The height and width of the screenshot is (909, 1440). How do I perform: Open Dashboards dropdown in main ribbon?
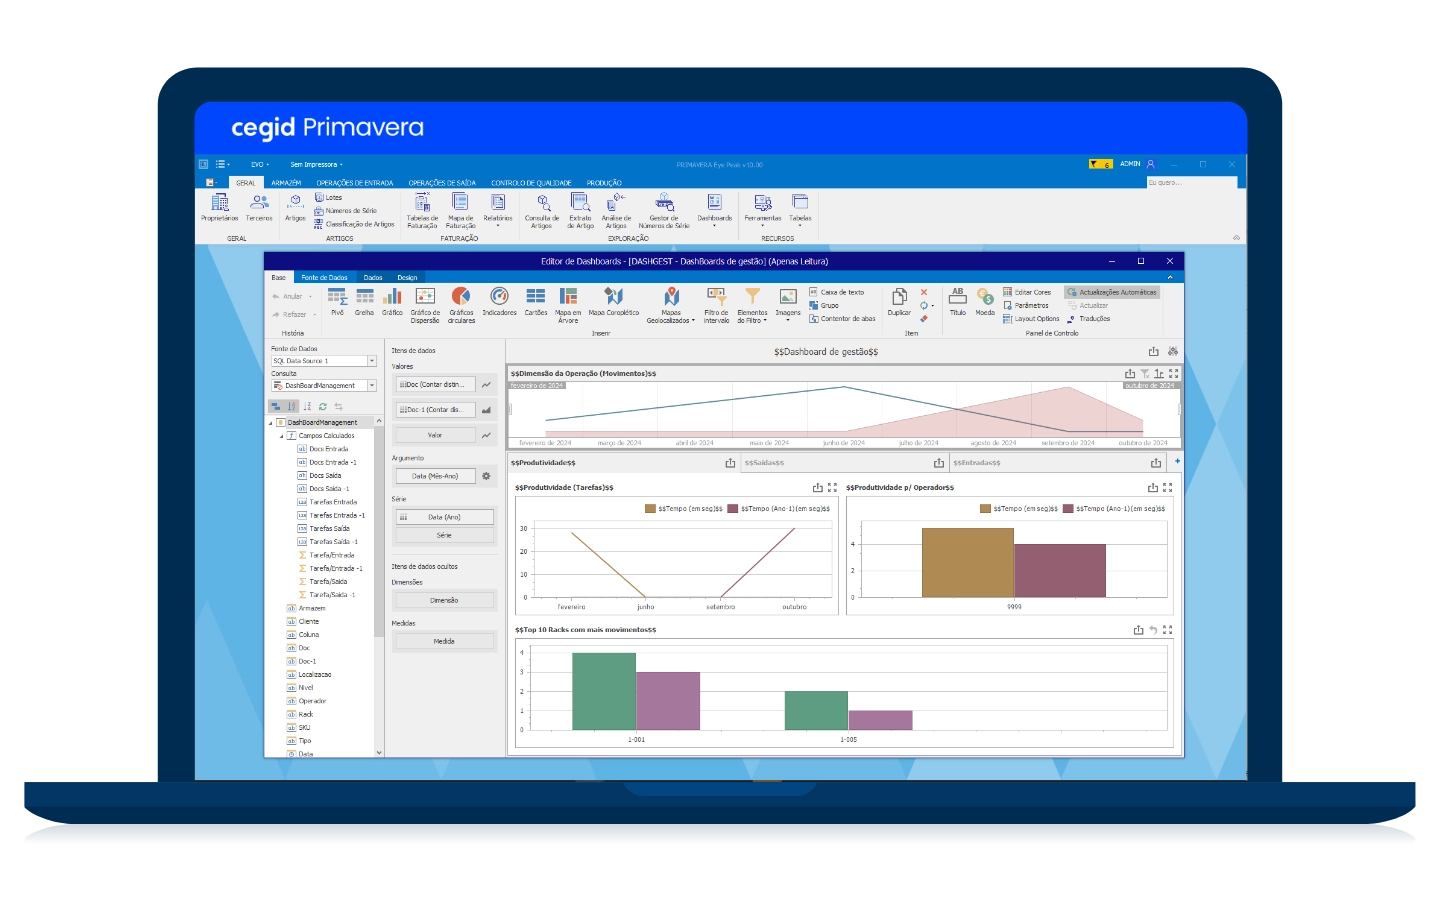point(714,211)
